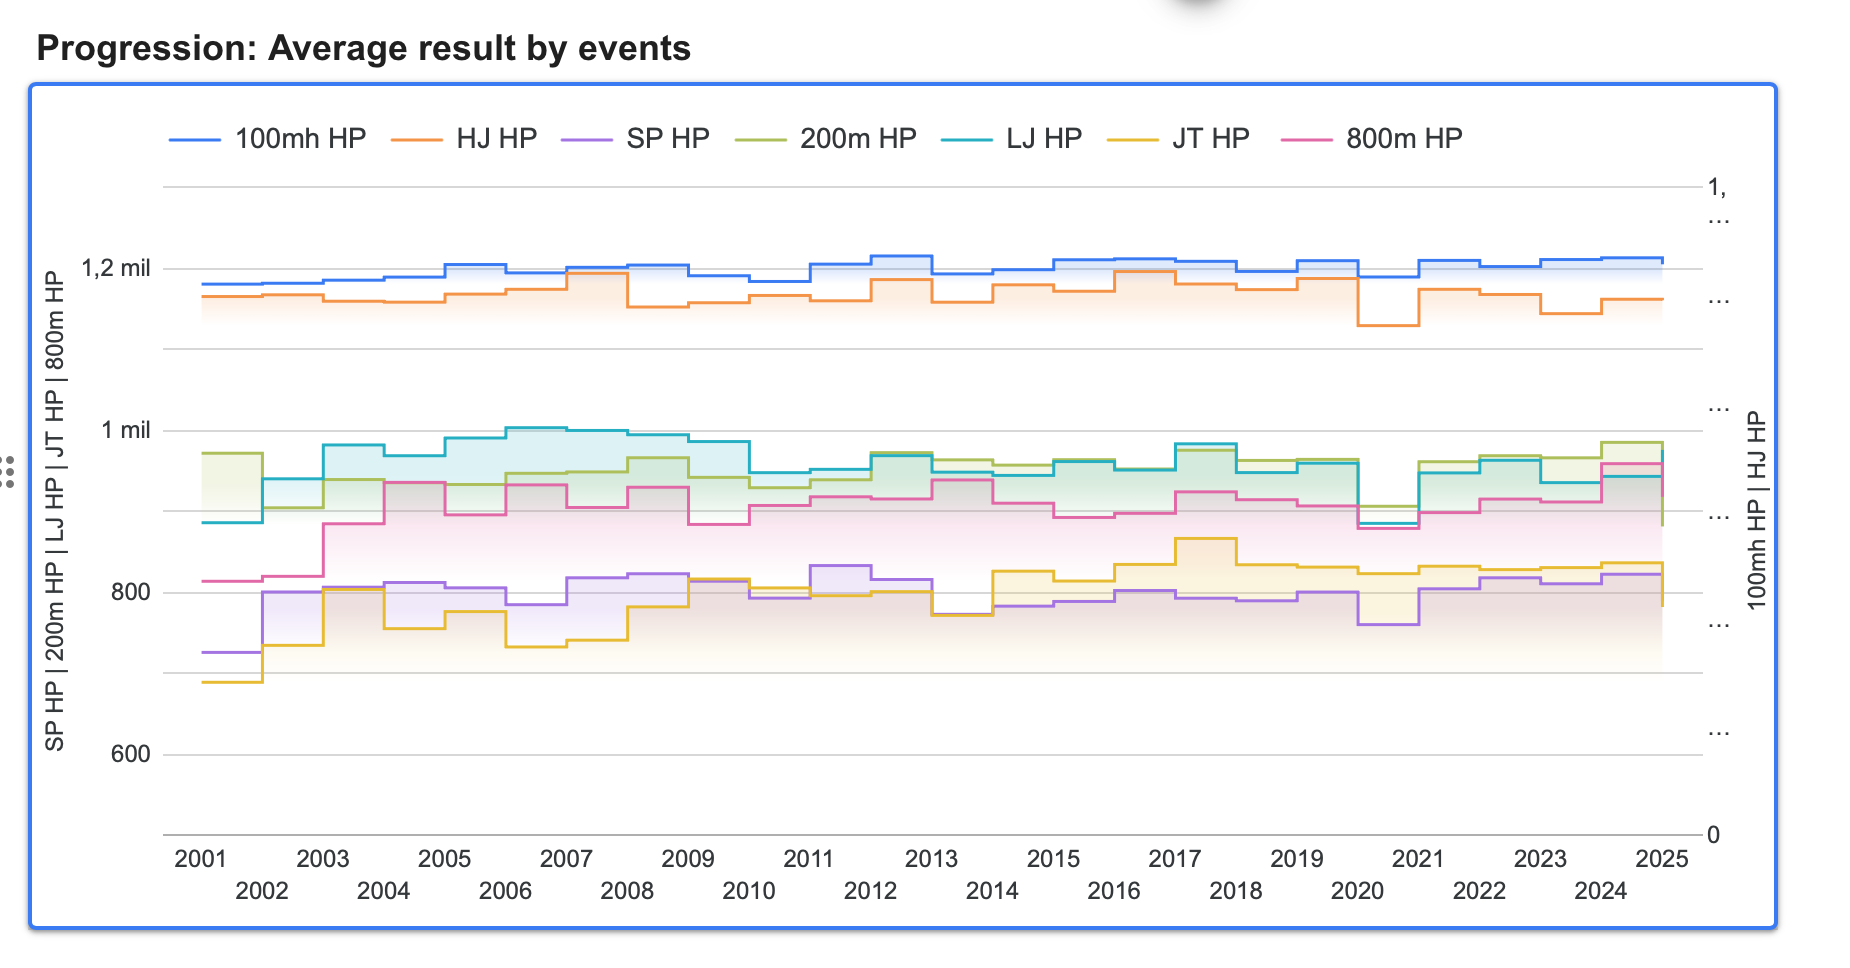Click the 2021 year label

pyautogui.click(x=1419, y=859)
